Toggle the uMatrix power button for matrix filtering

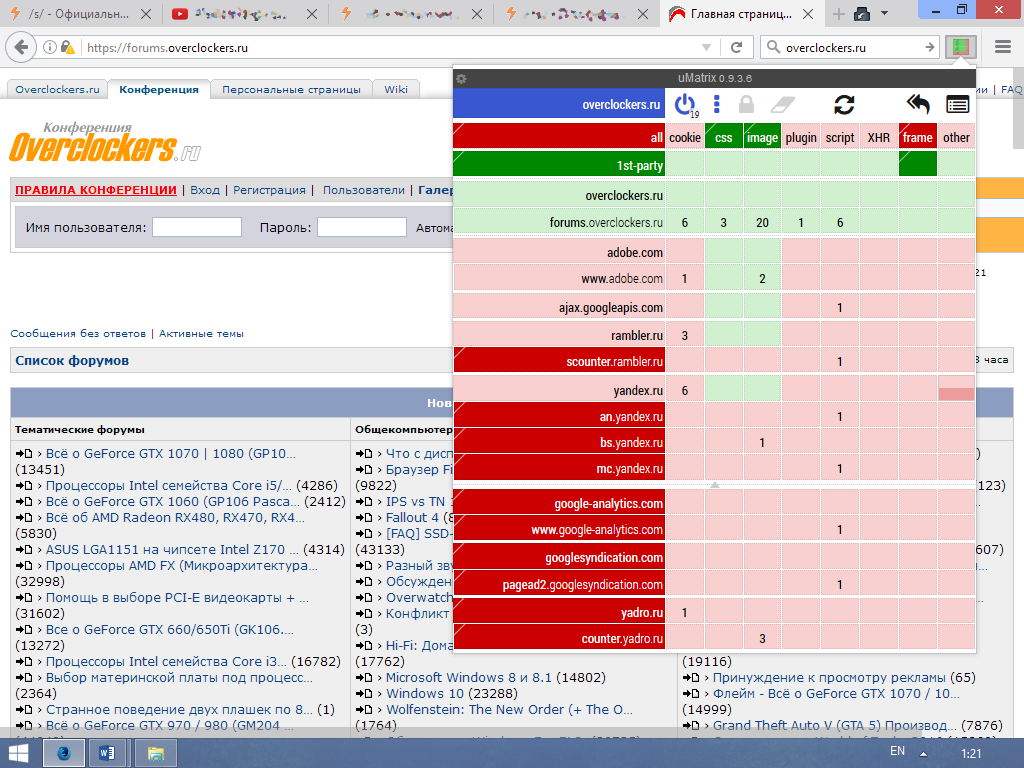(684, 104)
